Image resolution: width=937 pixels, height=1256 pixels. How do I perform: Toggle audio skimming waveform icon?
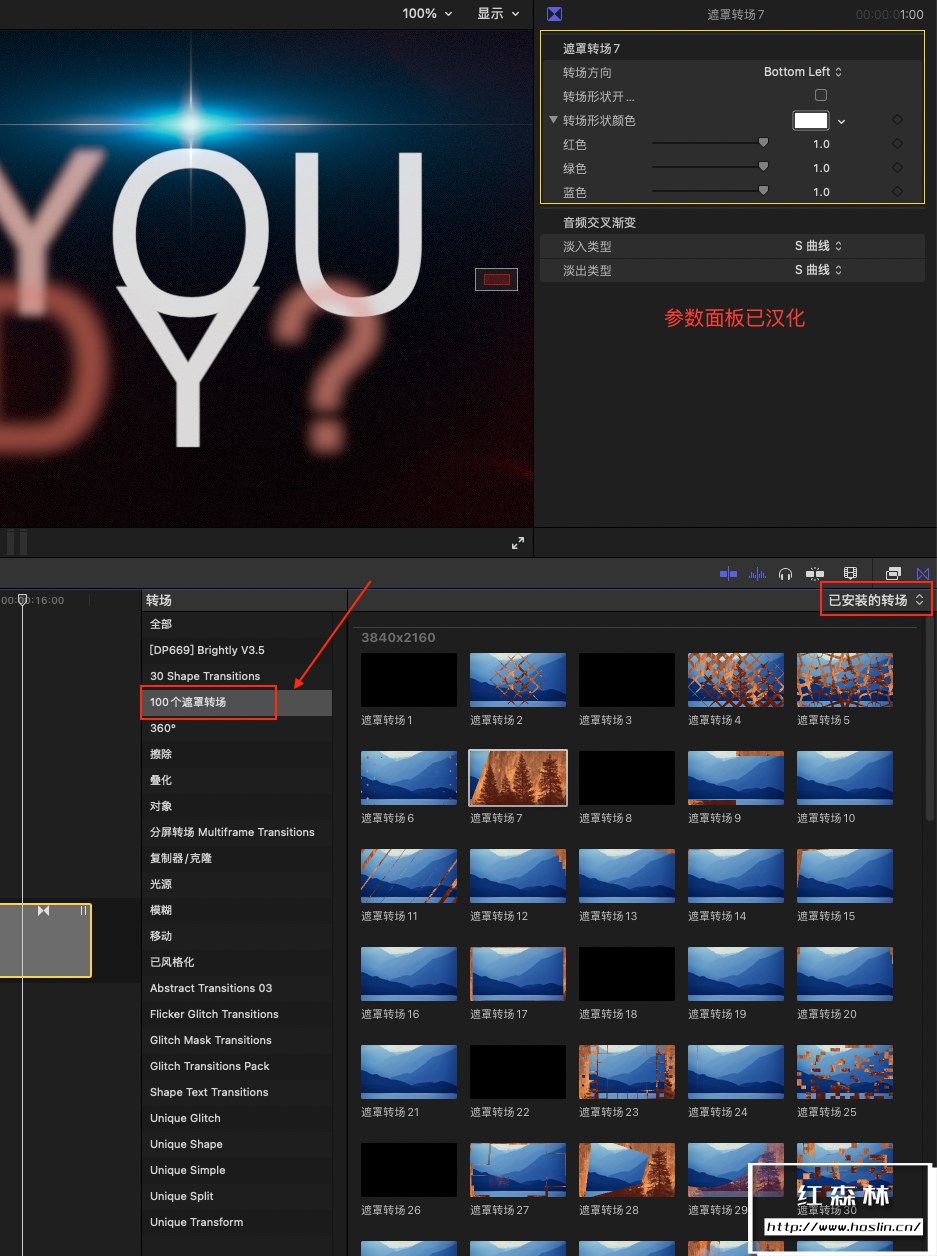point(758,573)
